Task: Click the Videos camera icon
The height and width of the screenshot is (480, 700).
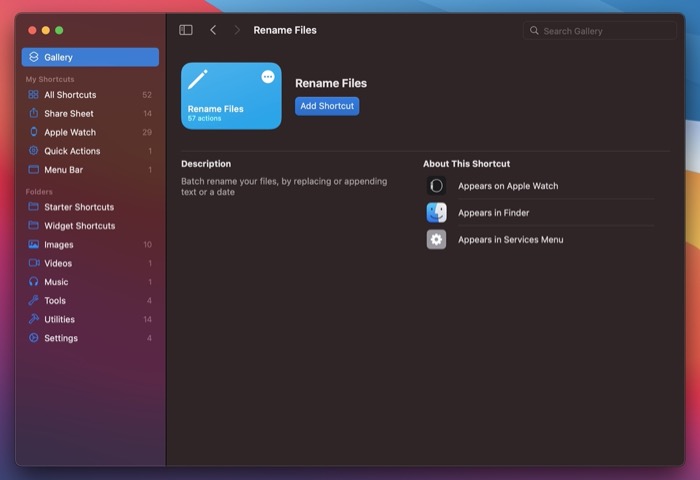Action: (34, 263)
